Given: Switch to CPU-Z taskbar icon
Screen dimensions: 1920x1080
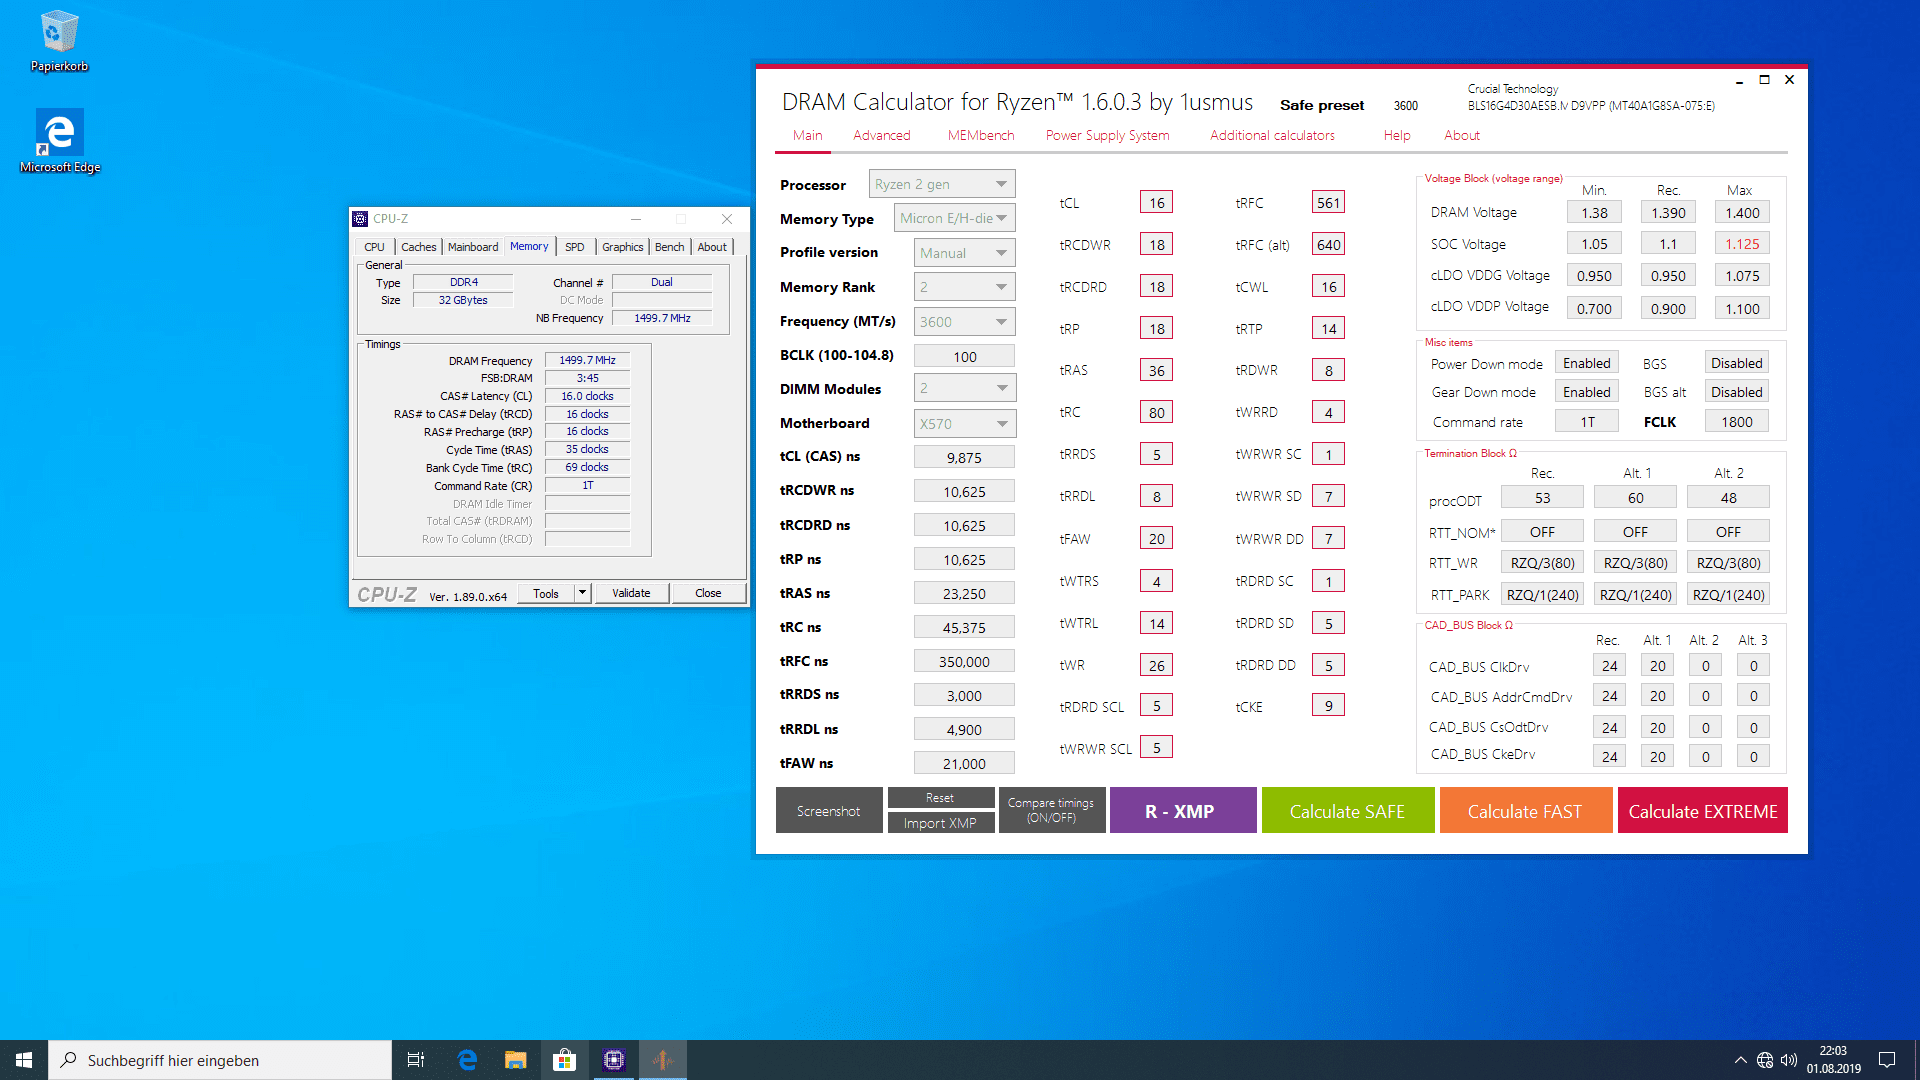Looking at the screenshot, I should pyautogui.click(x=614, y=1060).
